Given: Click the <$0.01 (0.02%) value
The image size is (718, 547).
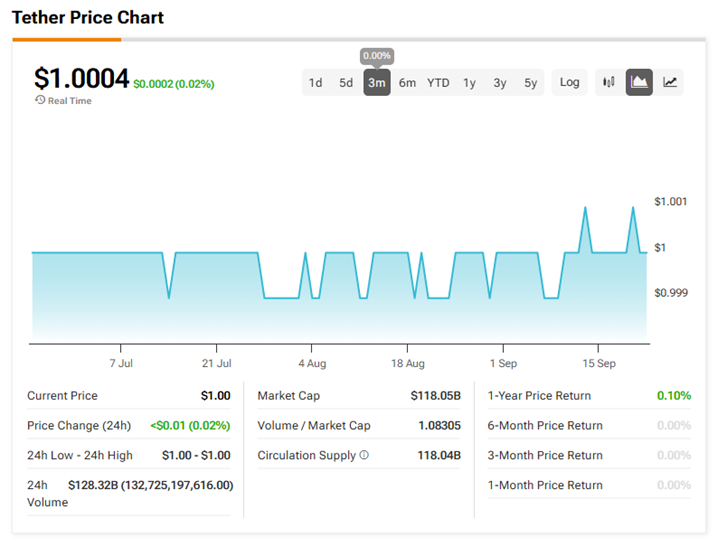Looking at the screenshot, I should pos(190,425).
